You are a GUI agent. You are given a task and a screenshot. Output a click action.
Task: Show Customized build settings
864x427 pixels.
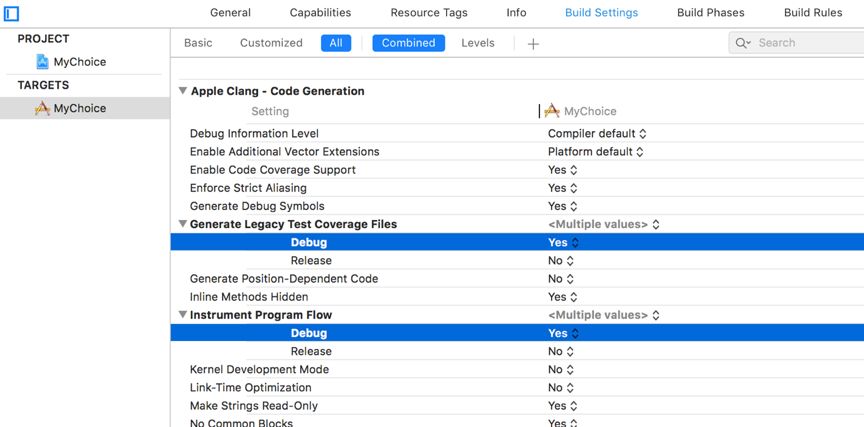(271, 43)
